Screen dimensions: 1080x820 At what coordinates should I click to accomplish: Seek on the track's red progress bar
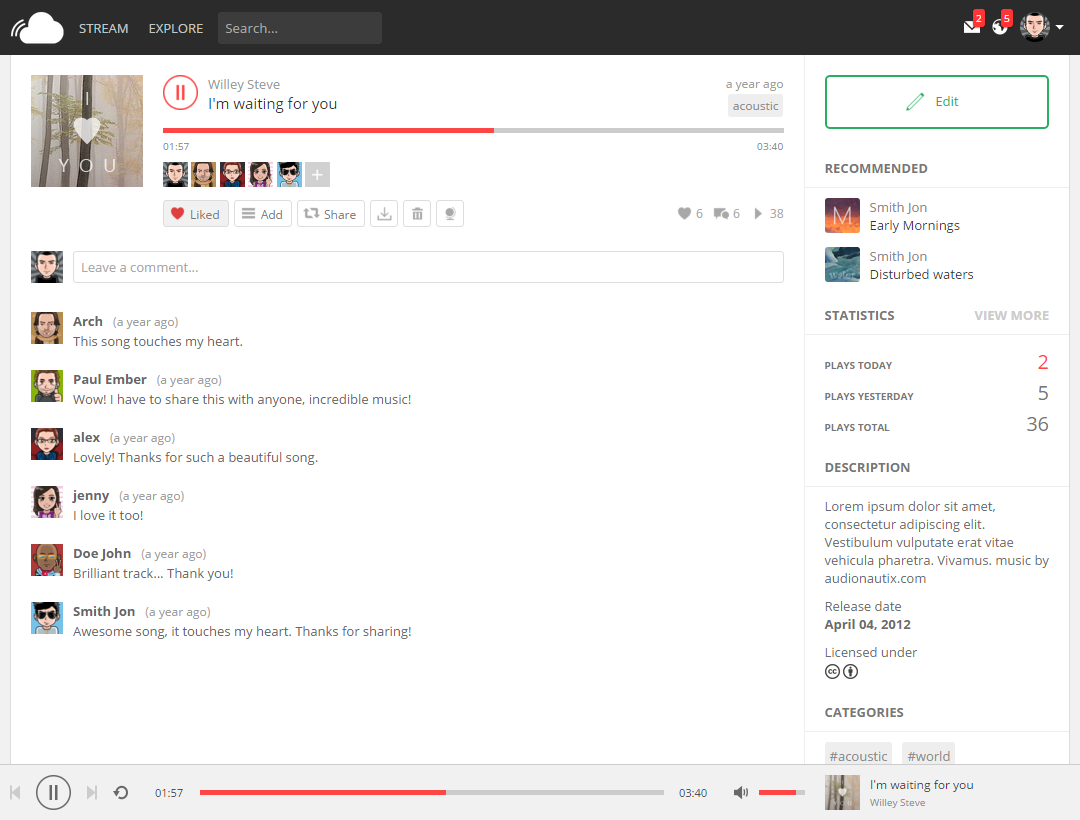(x=473, y=130)
